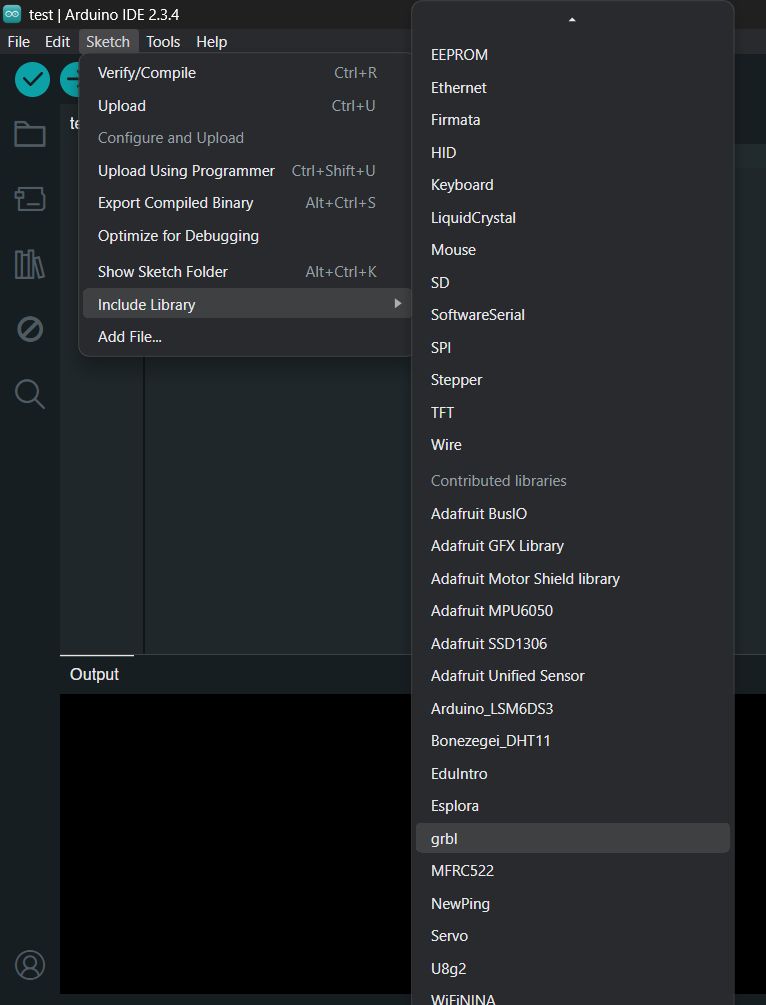Screen dimensions: 766x1005
Task: Include the SoftwareSerial library
Action: click(x=572, y=315)
